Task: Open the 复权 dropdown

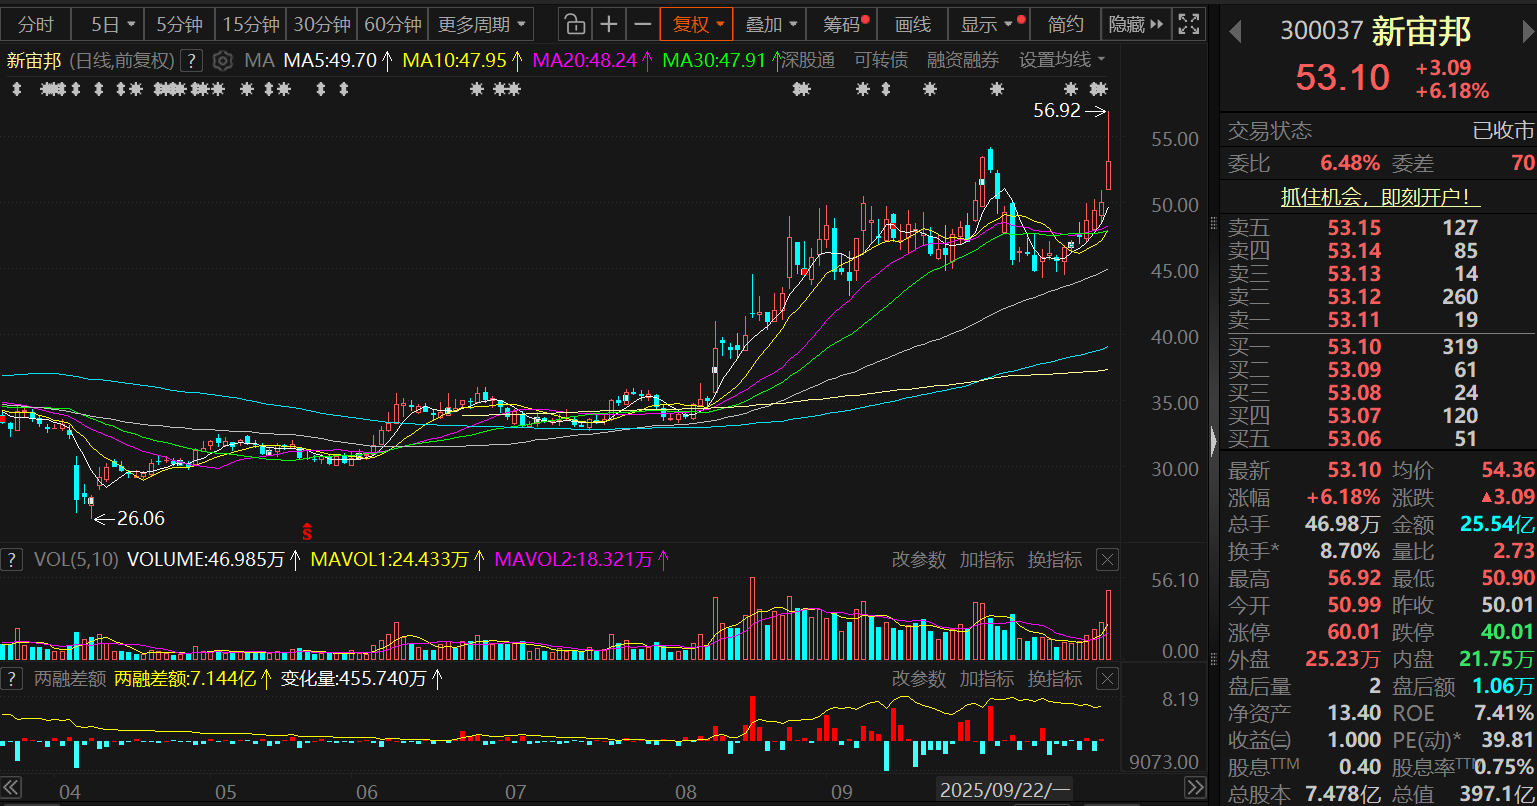Action: coord(697,24)
